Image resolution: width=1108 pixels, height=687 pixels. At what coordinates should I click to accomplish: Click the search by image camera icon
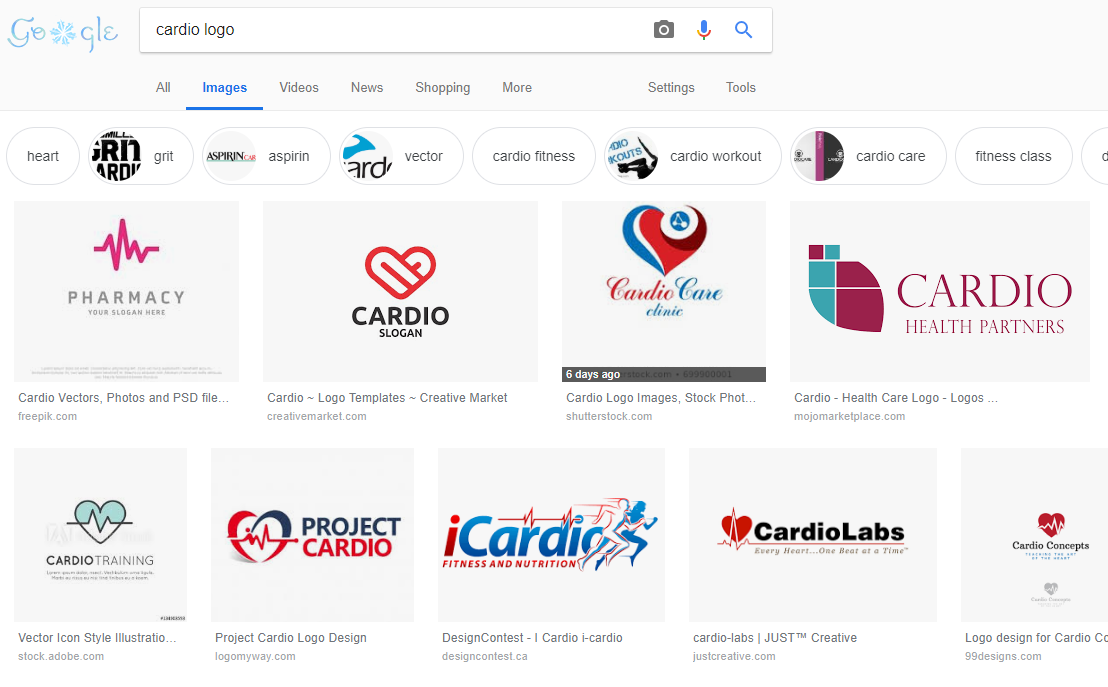pyautogui.click(x=664, y=30)
